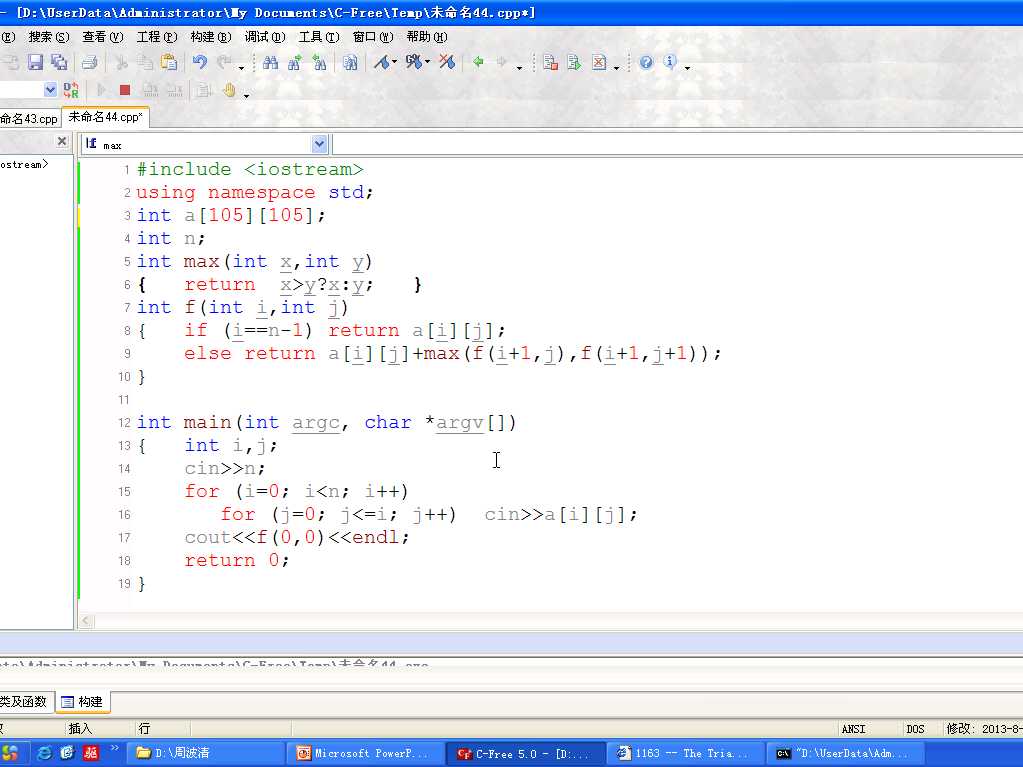Click the Copy toolbar icon
Viewport: 1023px width, 767px height.
145,63
